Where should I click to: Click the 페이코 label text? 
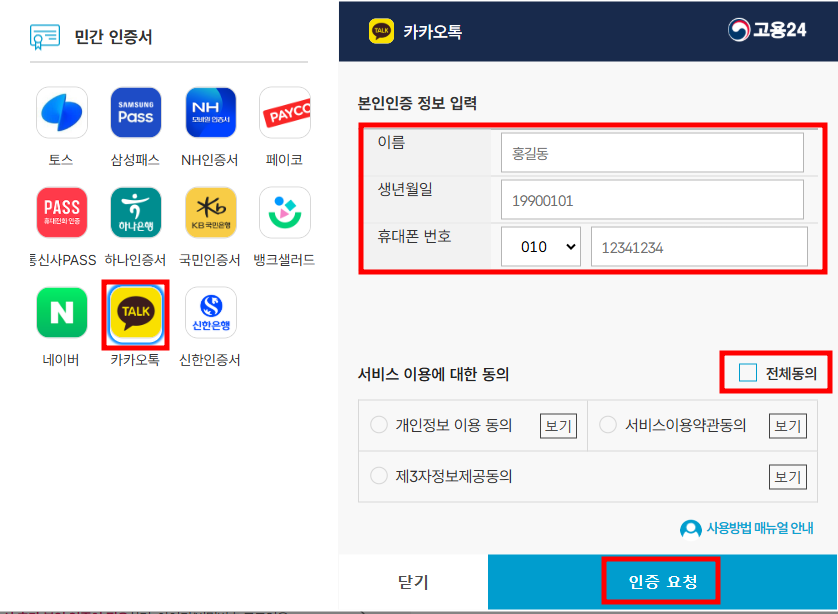[x=284, y=160]
